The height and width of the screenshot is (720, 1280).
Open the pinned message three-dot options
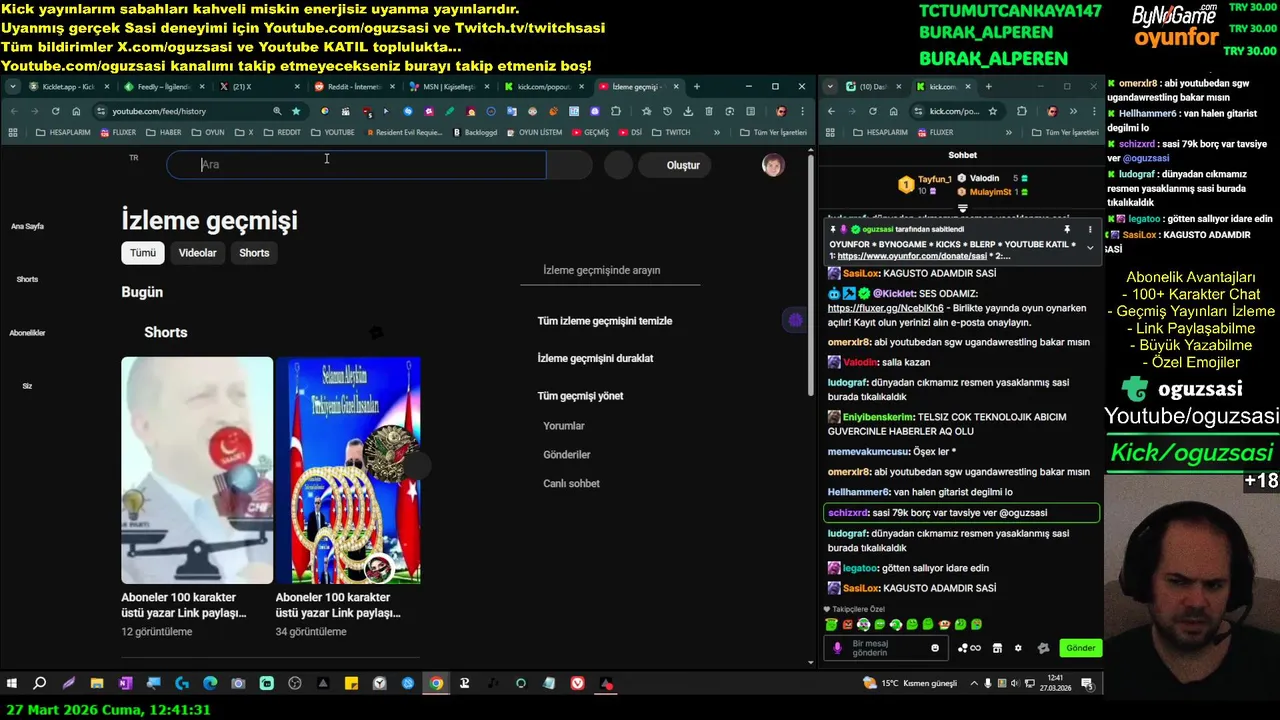tap(1090, 230)
